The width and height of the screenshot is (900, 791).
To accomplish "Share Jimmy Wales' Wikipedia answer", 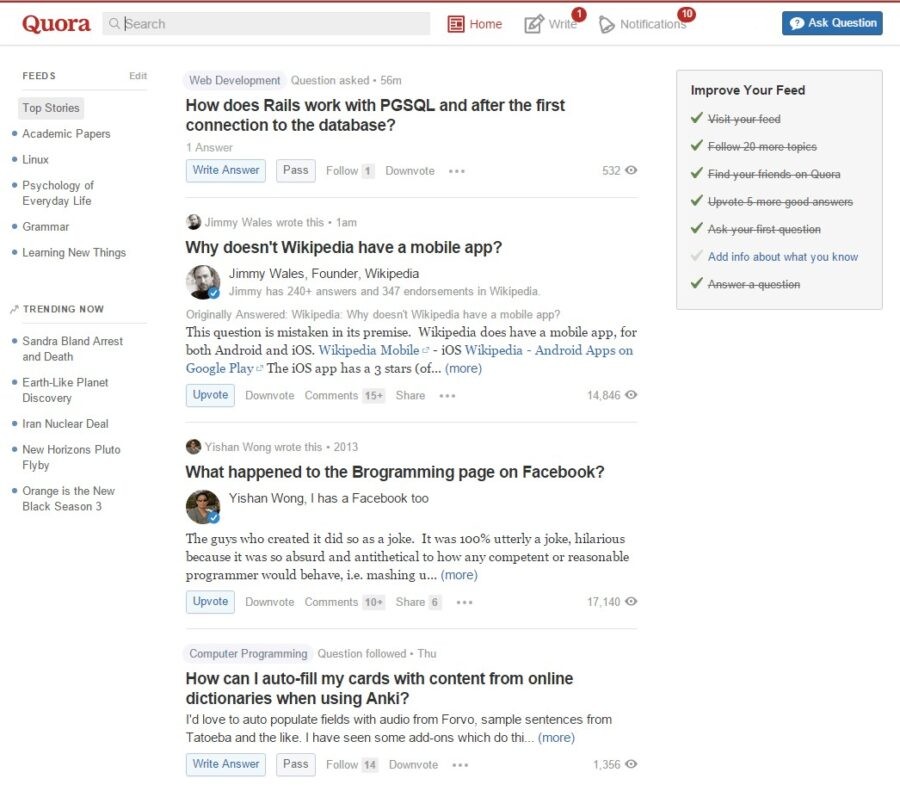I will point(410,396).
